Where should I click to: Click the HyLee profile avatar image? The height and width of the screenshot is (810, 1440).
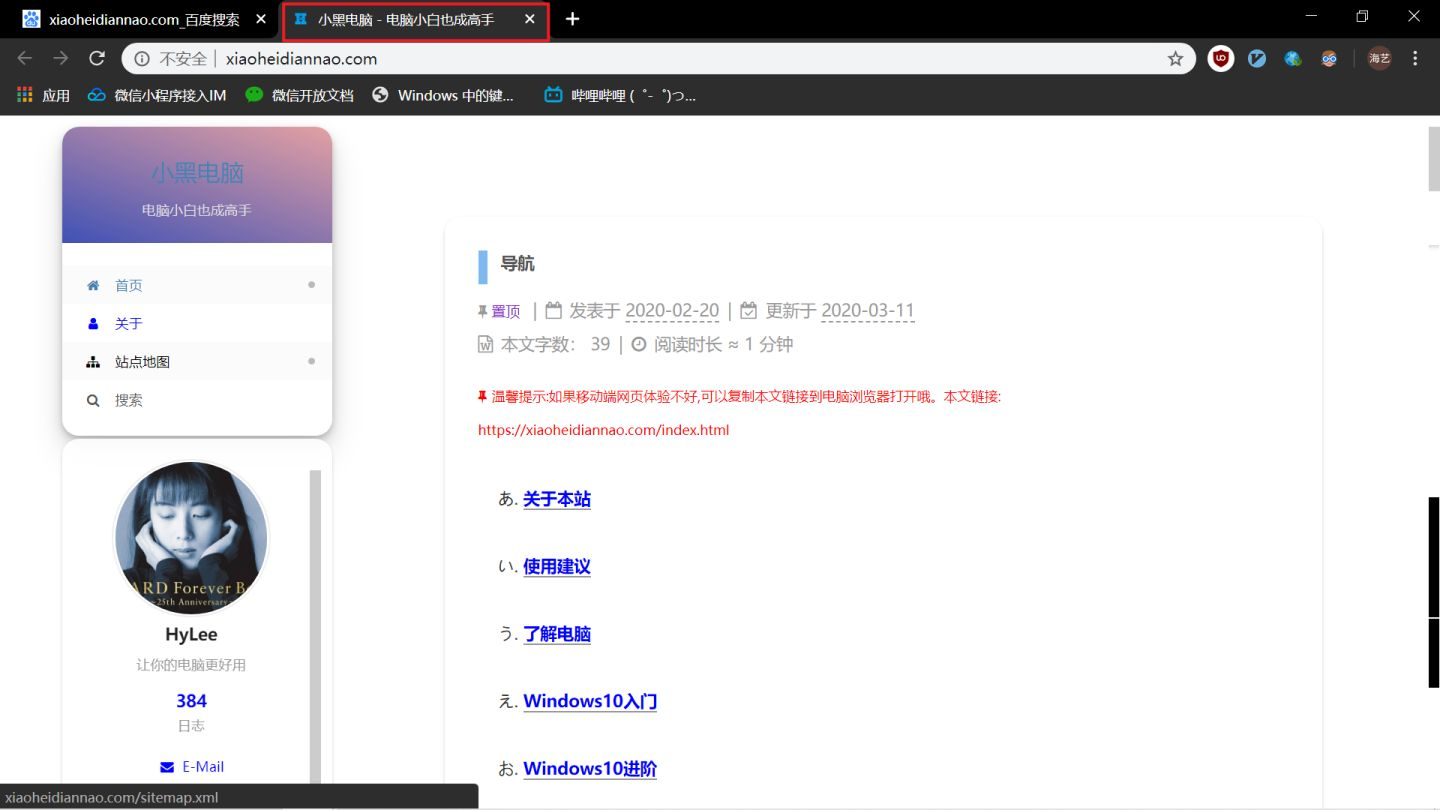[x=191, y=539]
